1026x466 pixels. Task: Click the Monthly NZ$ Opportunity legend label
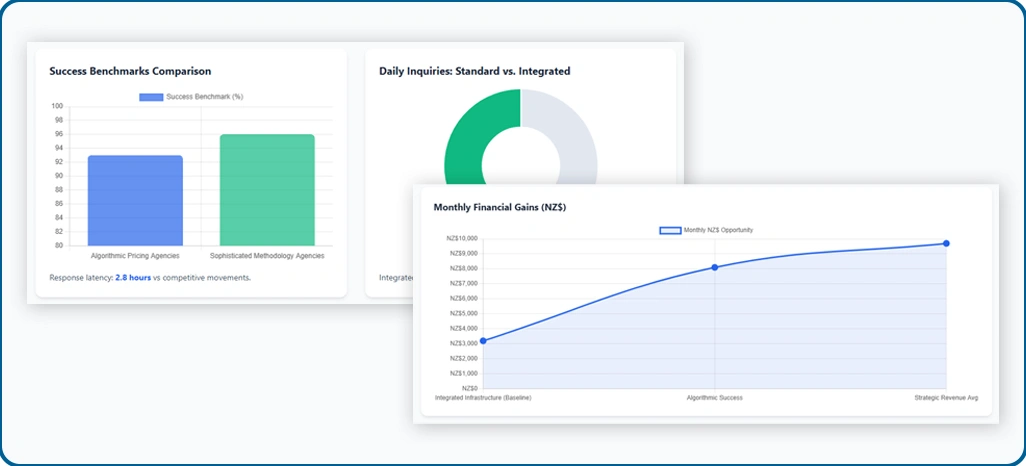click(718, 230)
